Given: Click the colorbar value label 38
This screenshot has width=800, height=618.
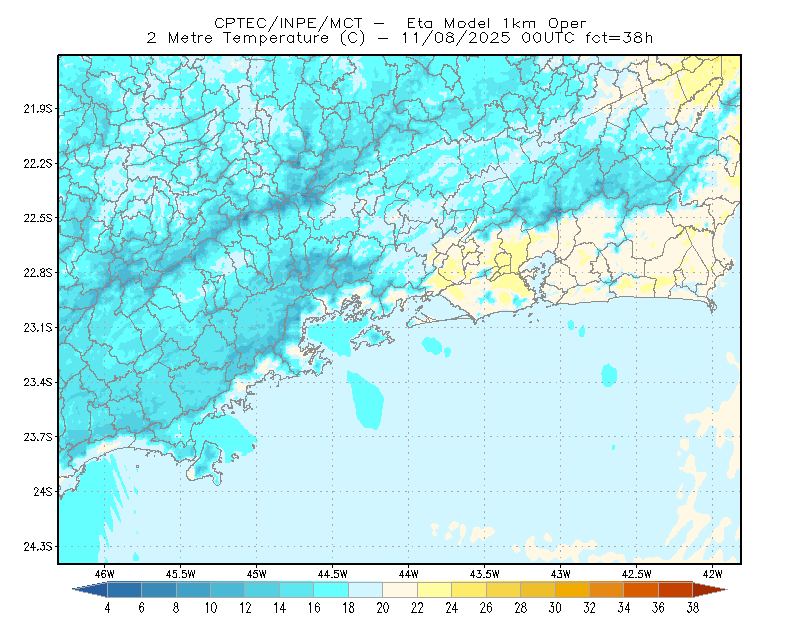Looking at the screenshot, I should [692, 608].
